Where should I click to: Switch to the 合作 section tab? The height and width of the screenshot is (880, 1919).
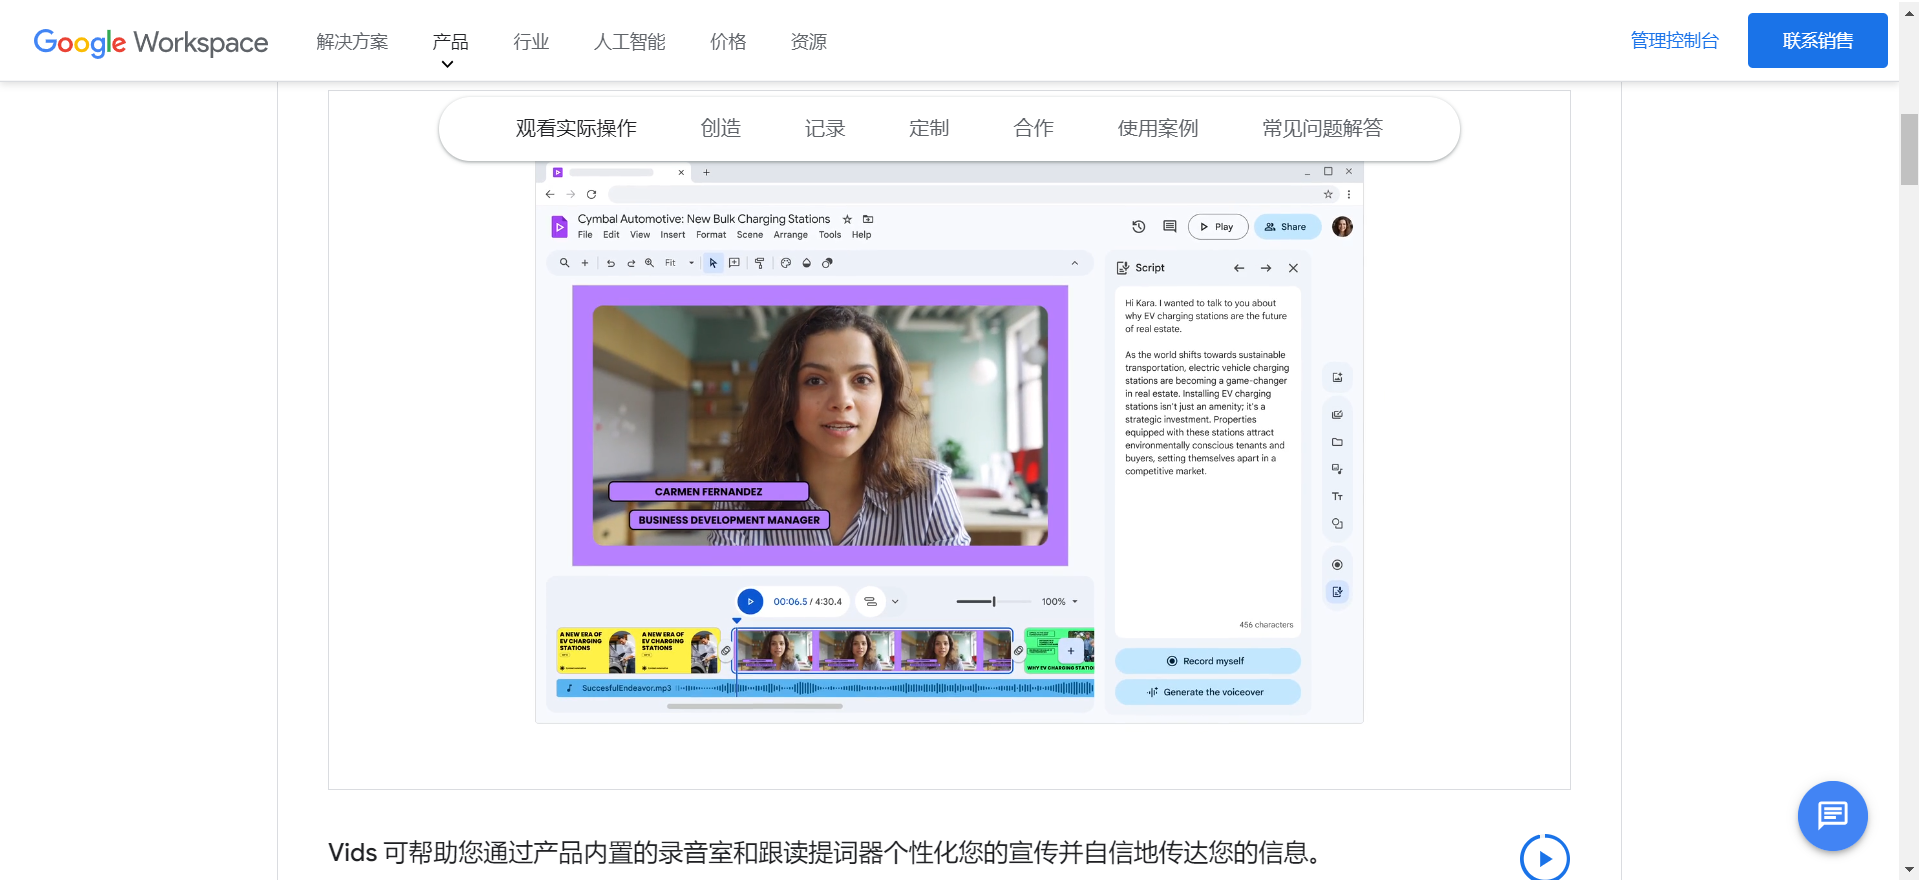point(1033,128)
